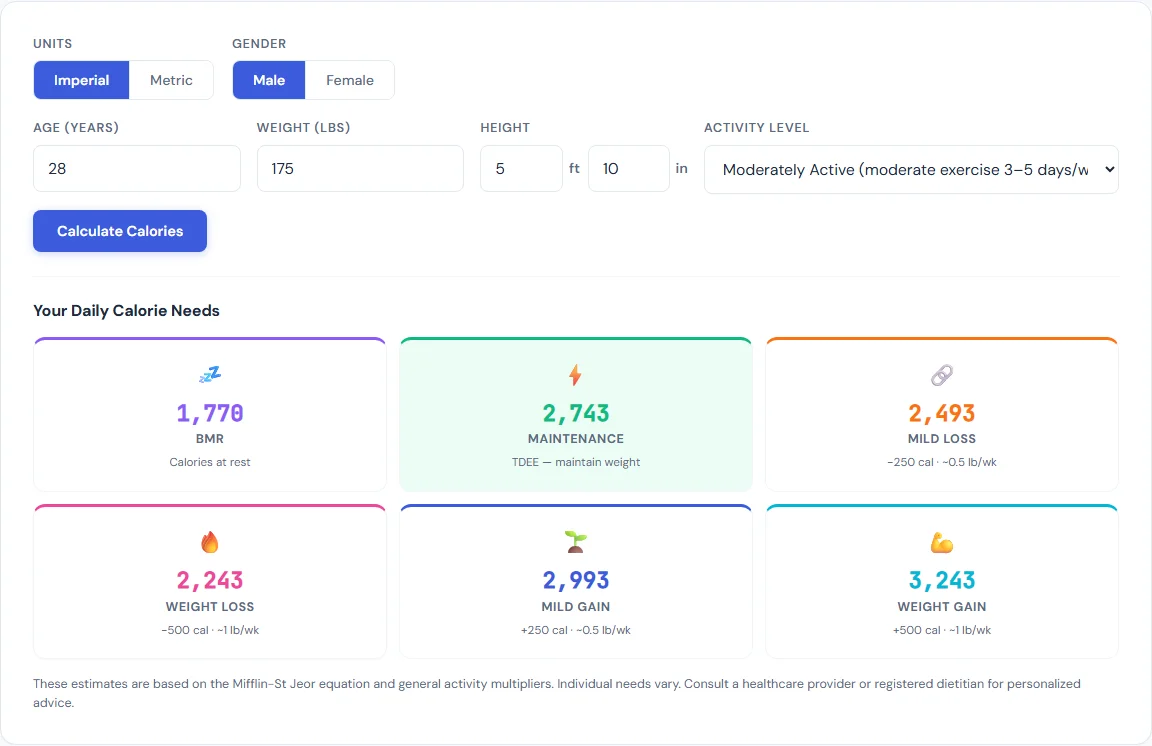The width and height of the screenshot is (1152, 746).
Task: Click the flexed bicep Weight Gain icon
Action: [x=941, y=542]
